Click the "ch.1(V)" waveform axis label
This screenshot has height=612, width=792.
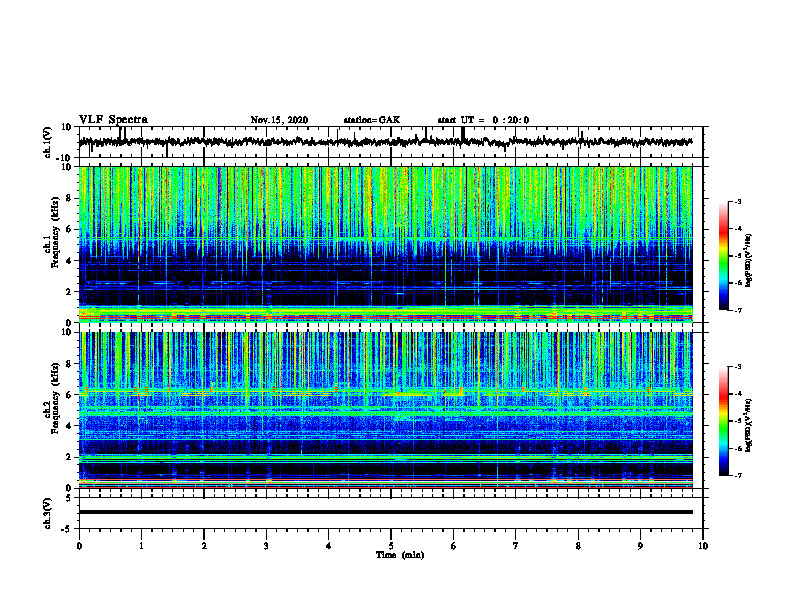pyautogui.click(x=48, y=142)
